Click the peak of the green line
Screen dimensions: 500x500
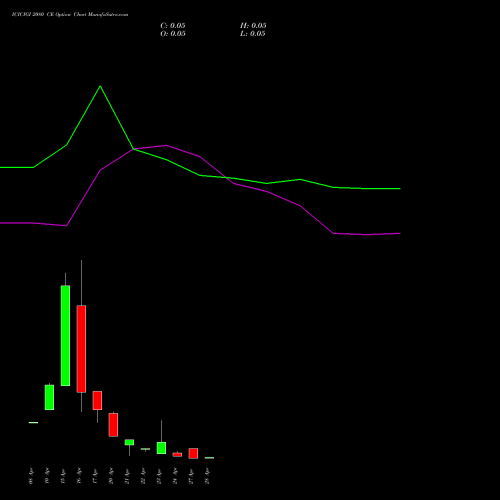tap(100, 86)
